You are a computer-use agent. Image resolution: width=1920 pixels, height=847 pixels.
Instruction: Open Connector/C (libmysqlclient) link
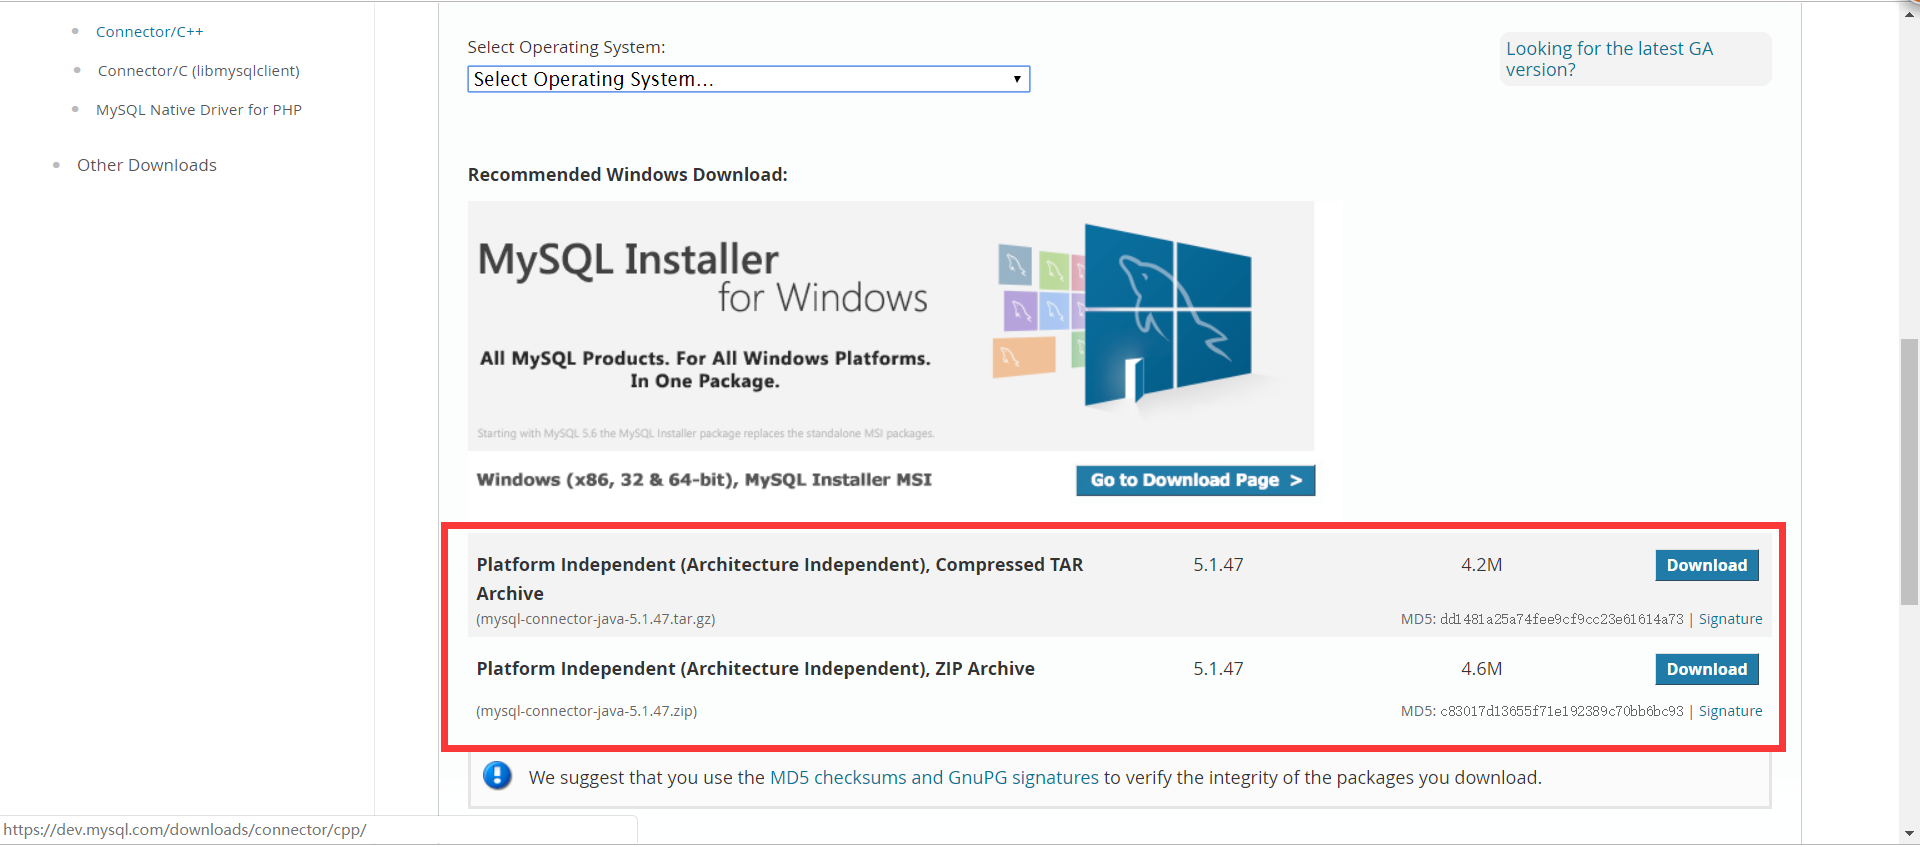tap(198, 71)
